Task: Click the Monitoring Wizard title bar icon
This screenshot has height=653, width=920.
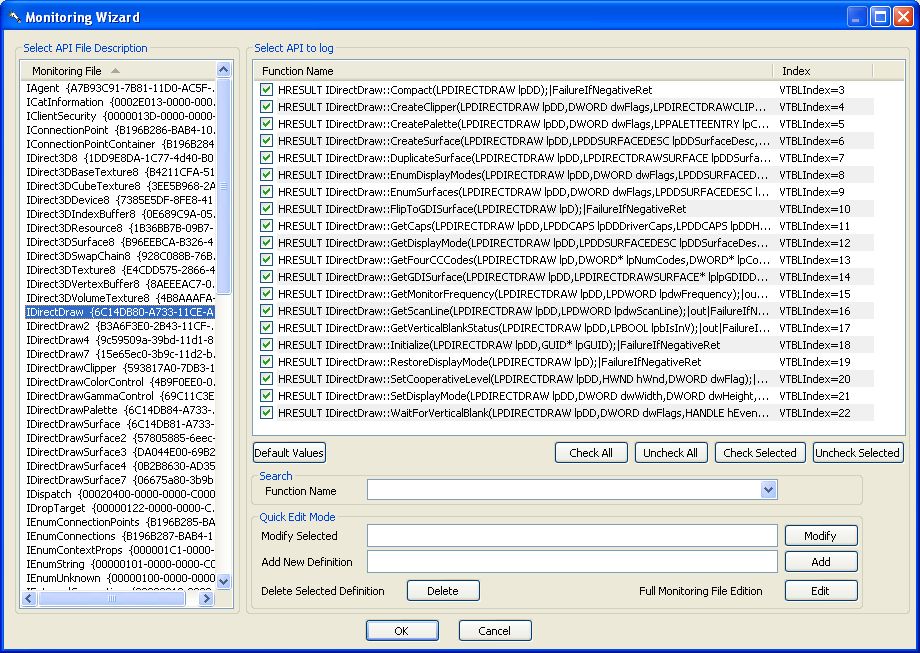Action: pyautogui.click(x=15, y=17)
